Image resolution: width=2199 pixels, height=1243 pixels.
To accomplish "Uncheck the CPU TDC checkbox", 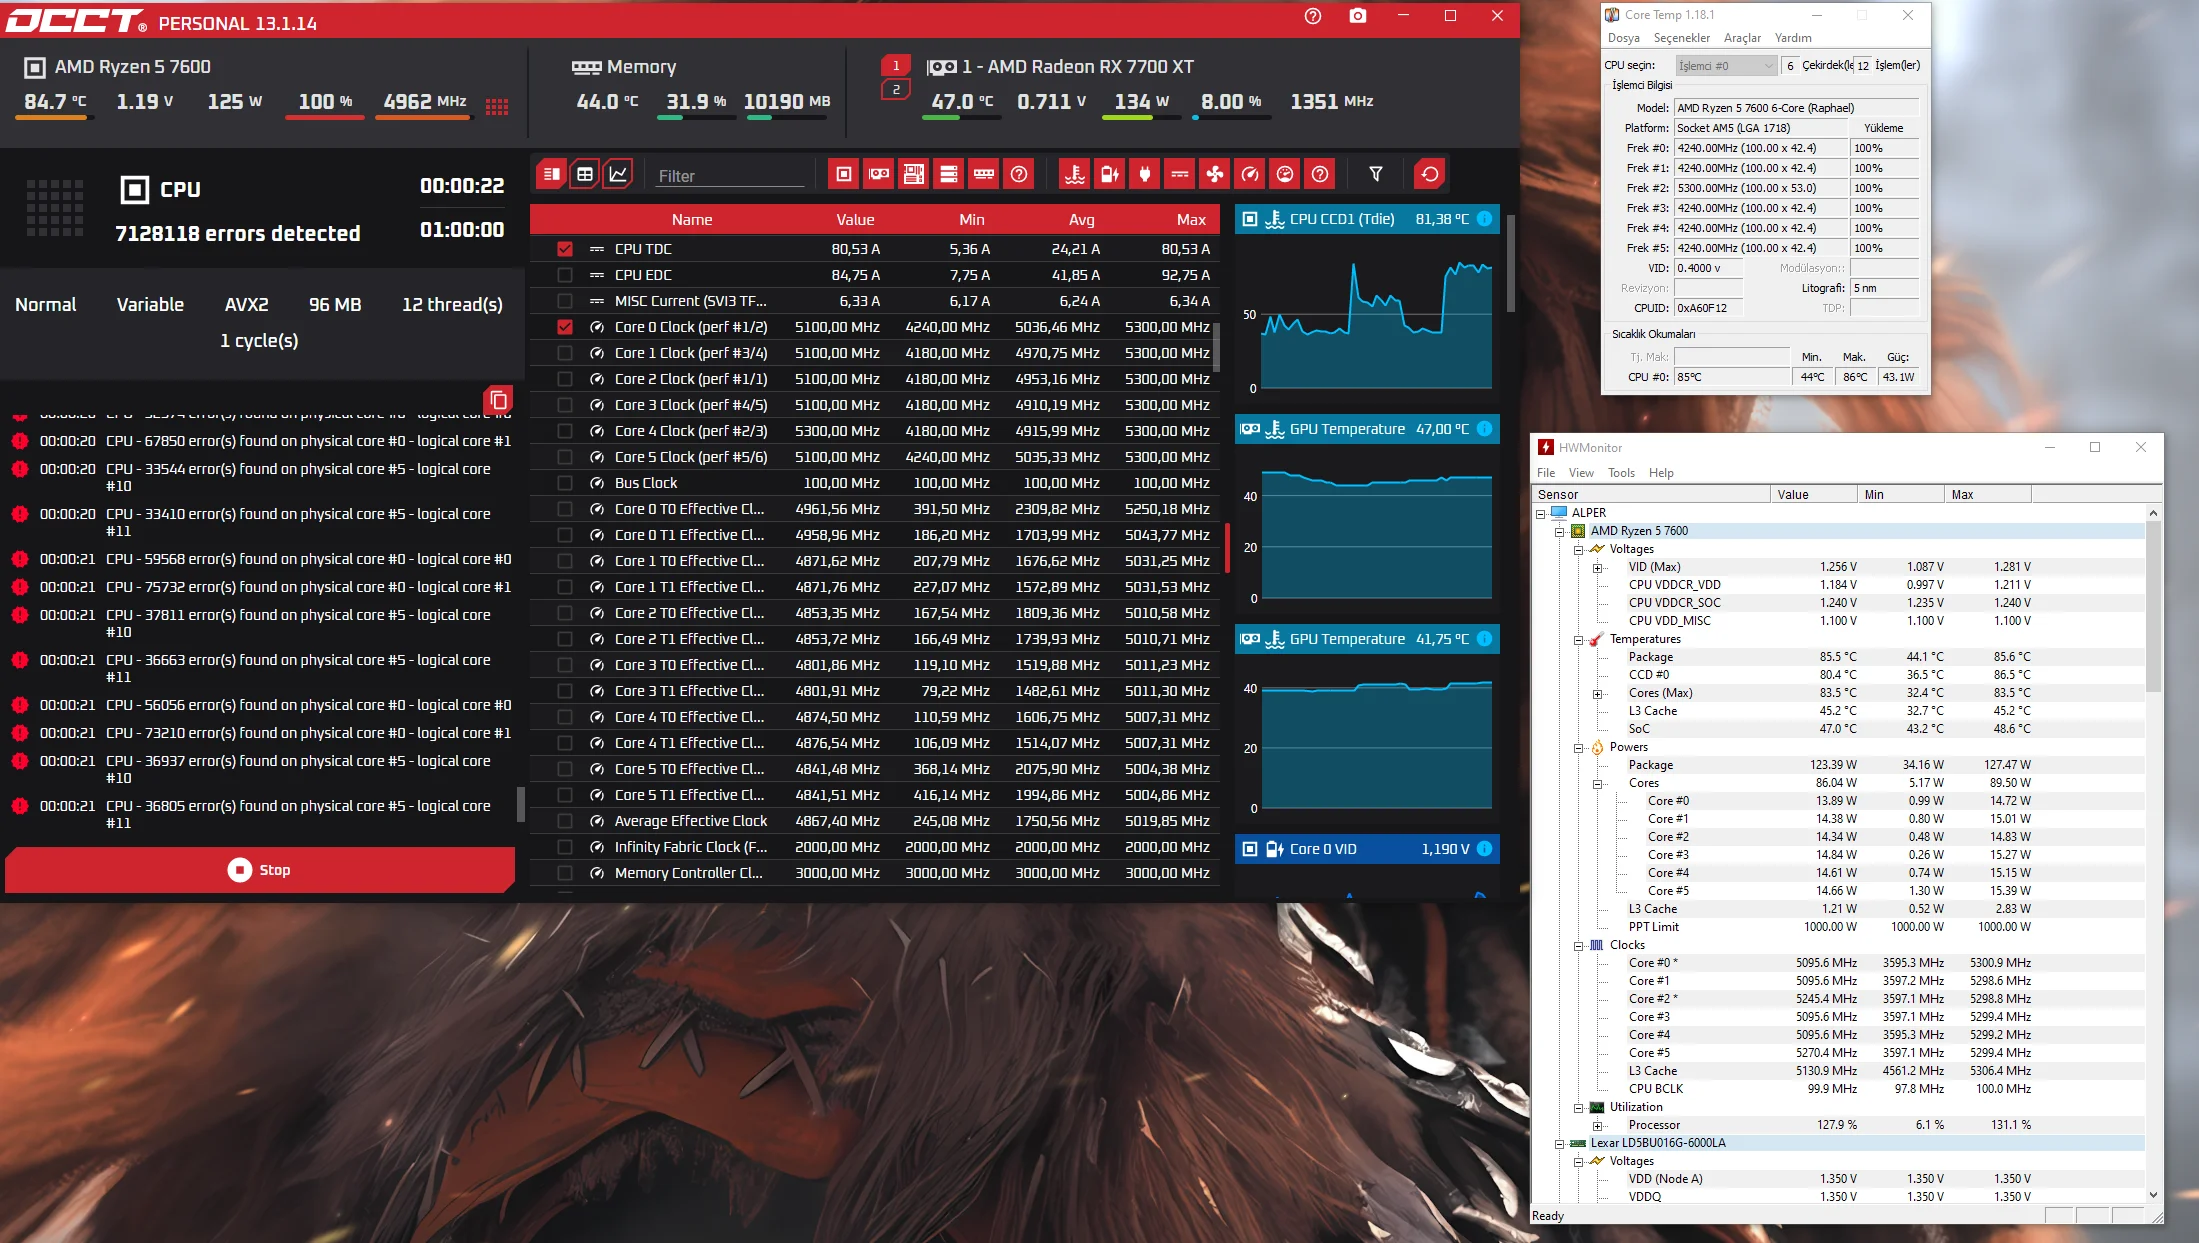I will pos(565,249).
